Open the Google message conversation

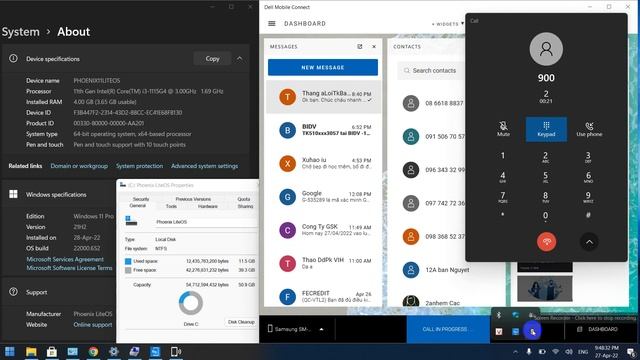point(323,197)
